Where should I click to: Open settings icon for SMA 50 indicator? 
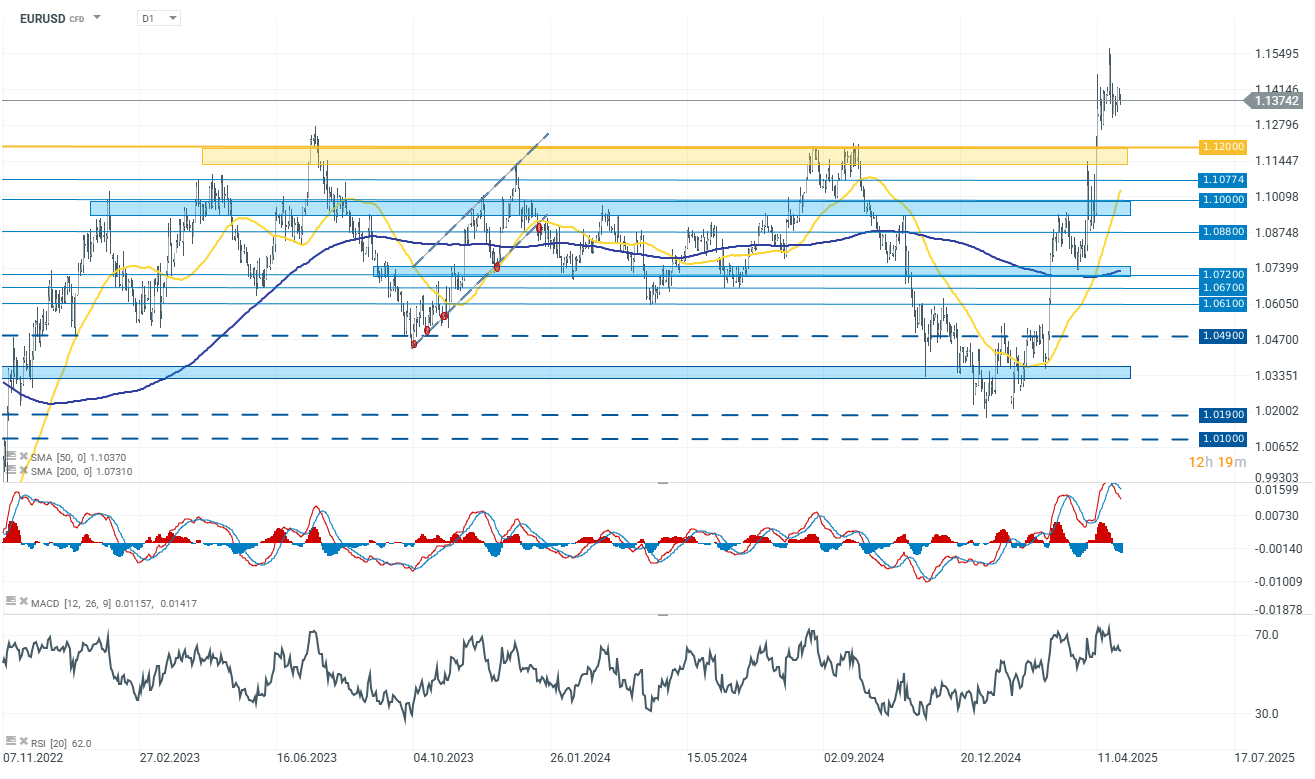pos(11,455)
